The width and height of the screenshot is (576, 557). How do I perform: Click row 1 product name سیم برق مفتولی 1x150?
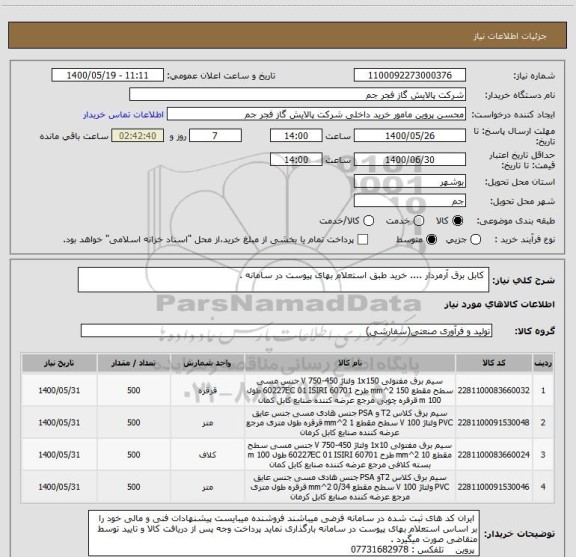point(350,391)
